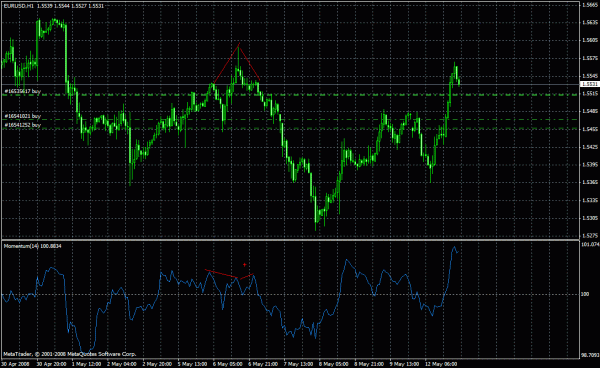The width and height of the screenshot is (600, 368).
Task: Click the 1.5455 price scale label
Action: pyautogui.click(x=590, y=129)
